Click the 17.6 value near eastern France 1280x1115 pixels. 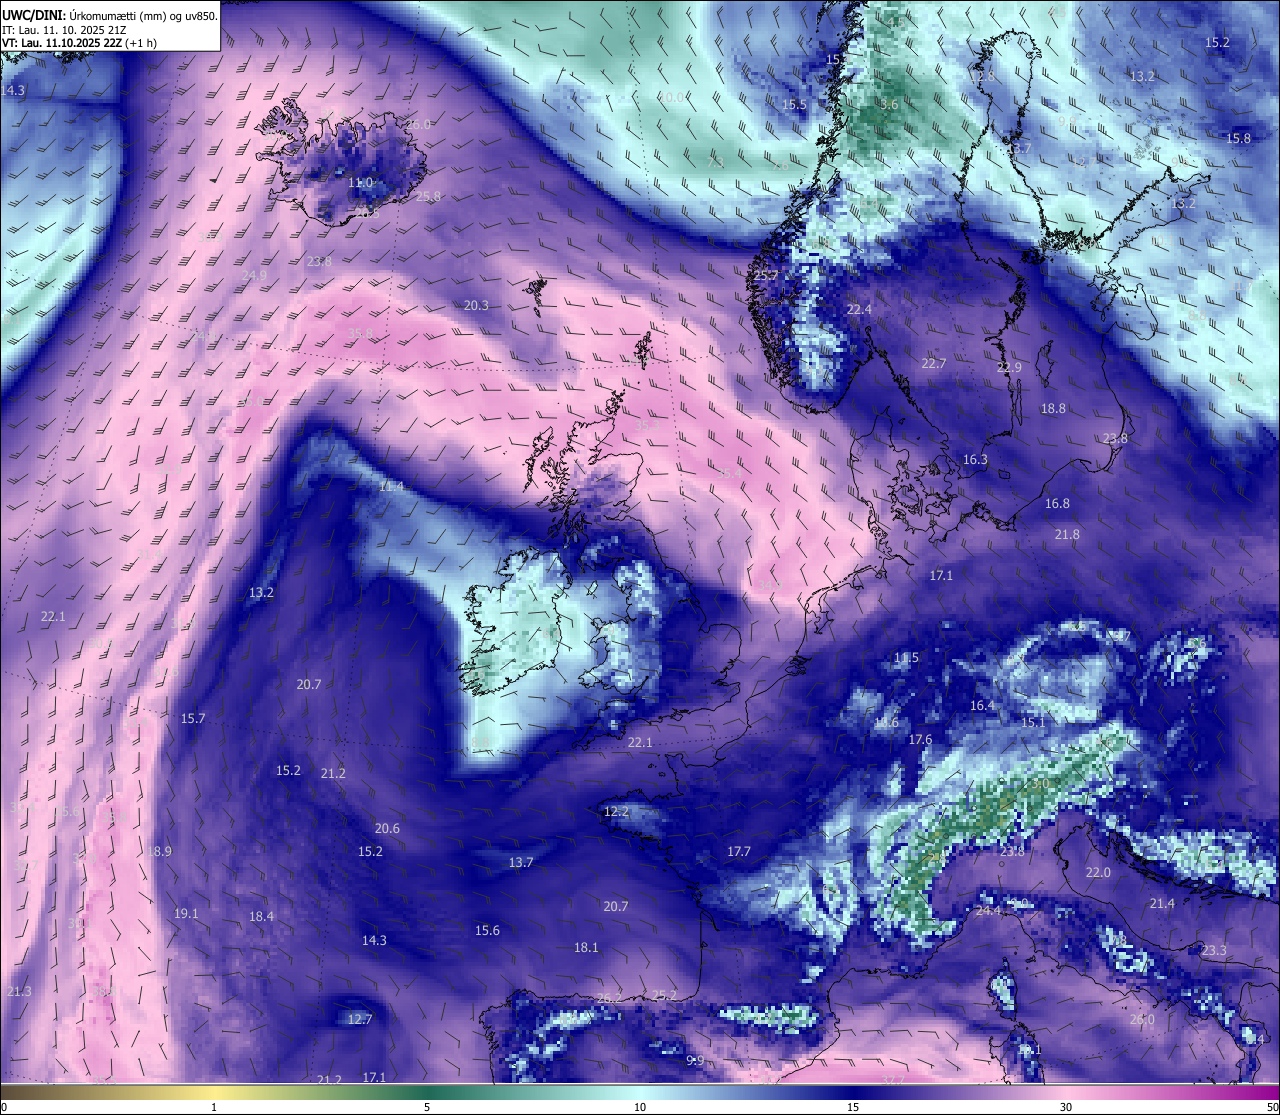click(x=920, y=740)
